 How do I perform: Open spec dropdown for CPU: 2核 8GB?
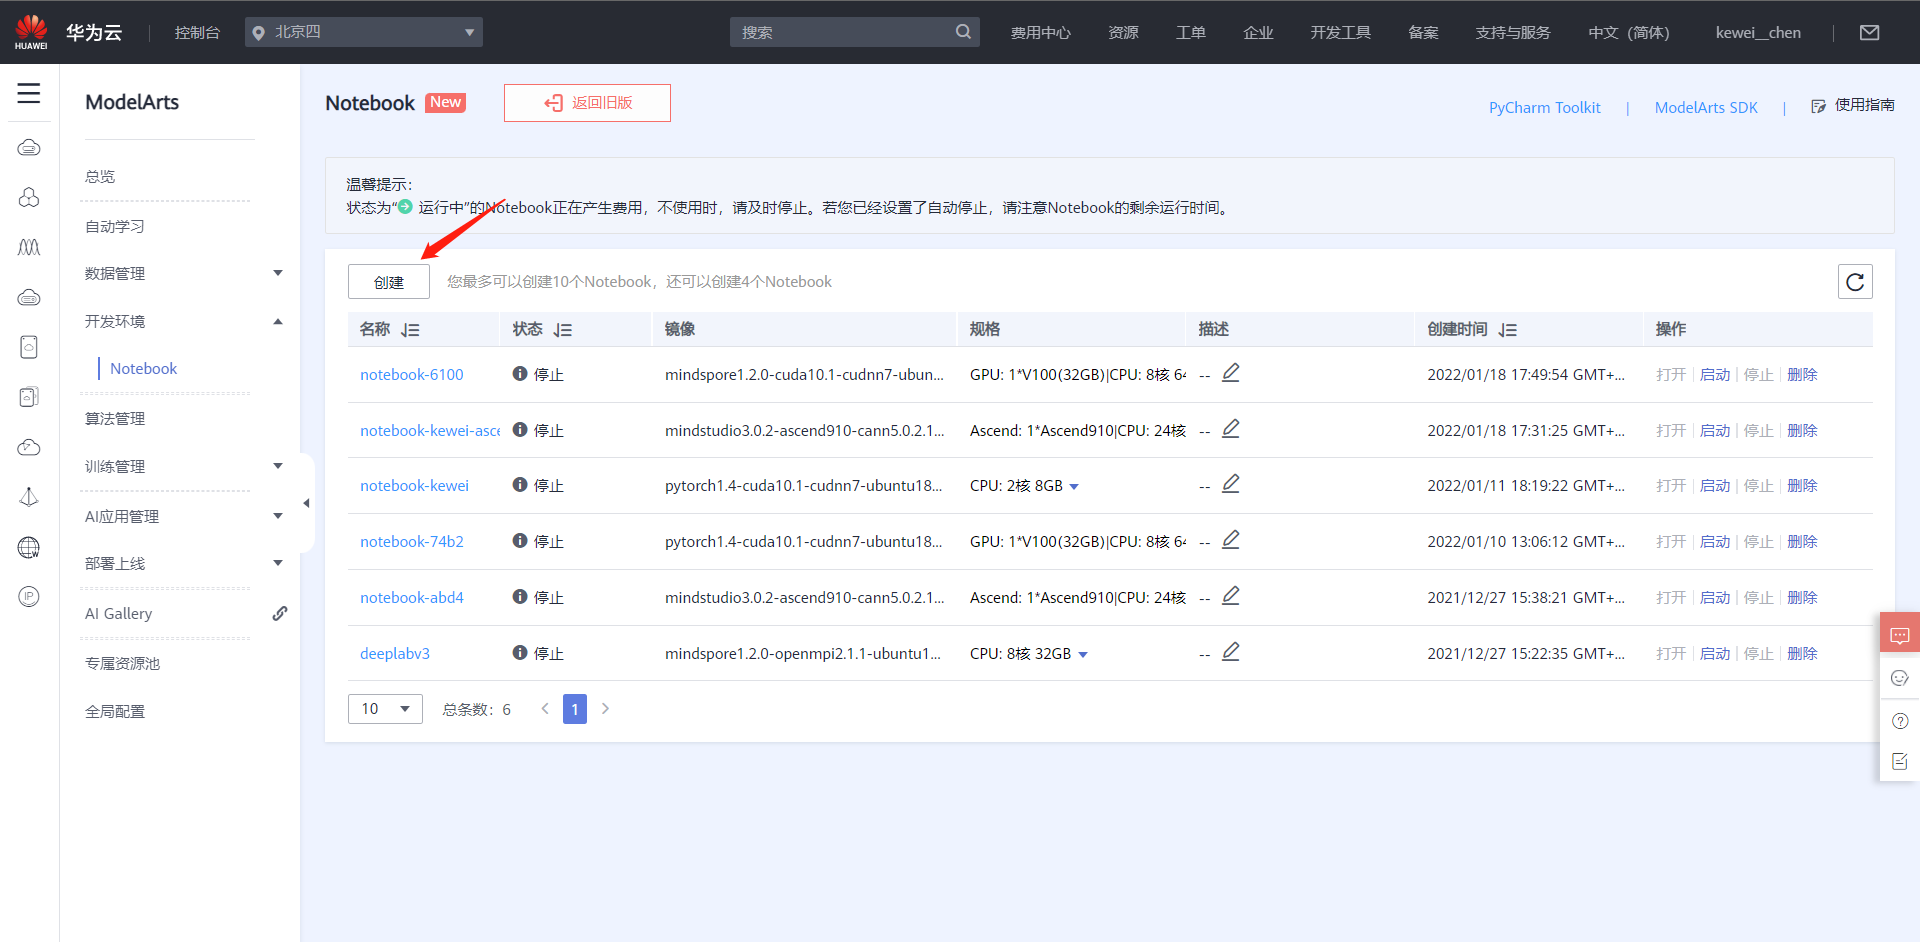[1074, 487]
